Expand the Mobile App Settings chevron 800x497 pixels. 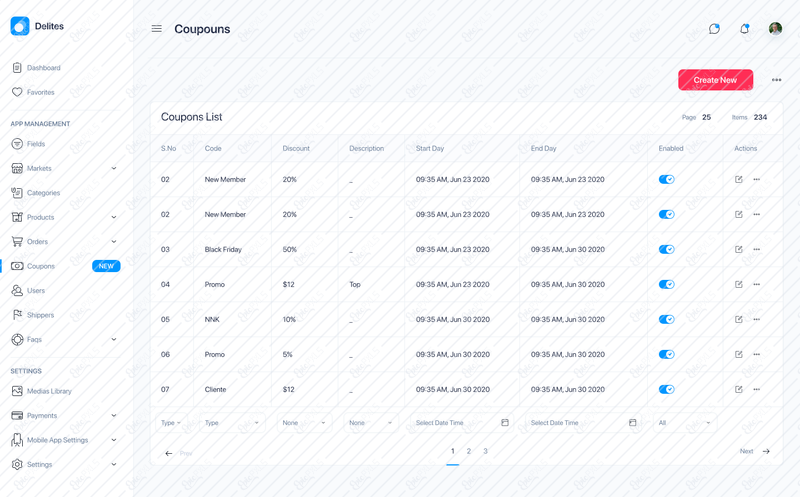[x=114, y=440]
